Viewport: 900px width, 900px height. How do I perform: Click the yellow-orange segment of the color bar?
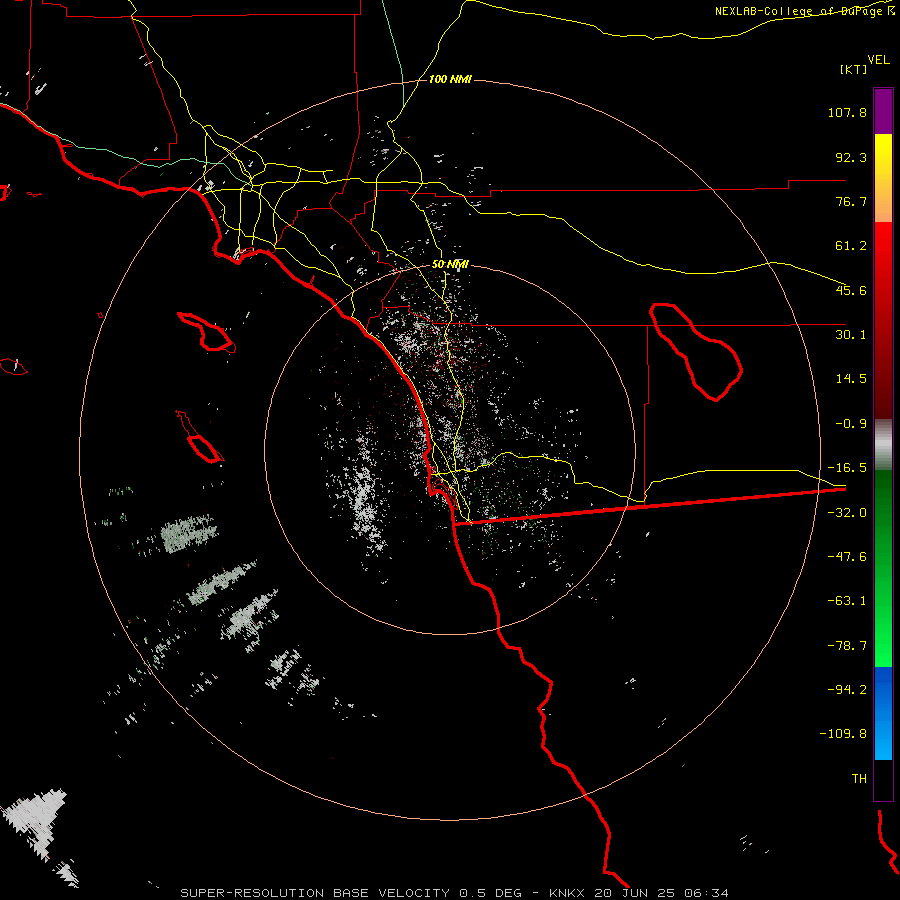883,178
